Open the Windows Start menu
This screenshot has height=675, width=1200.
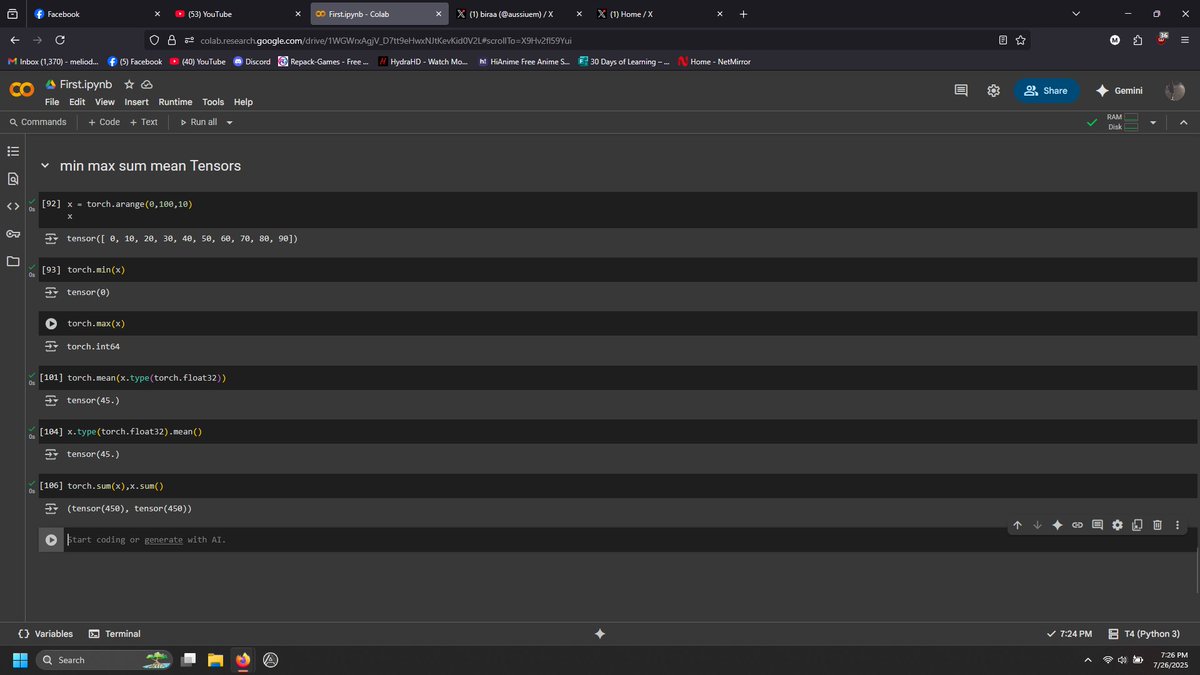click(19, 660)
